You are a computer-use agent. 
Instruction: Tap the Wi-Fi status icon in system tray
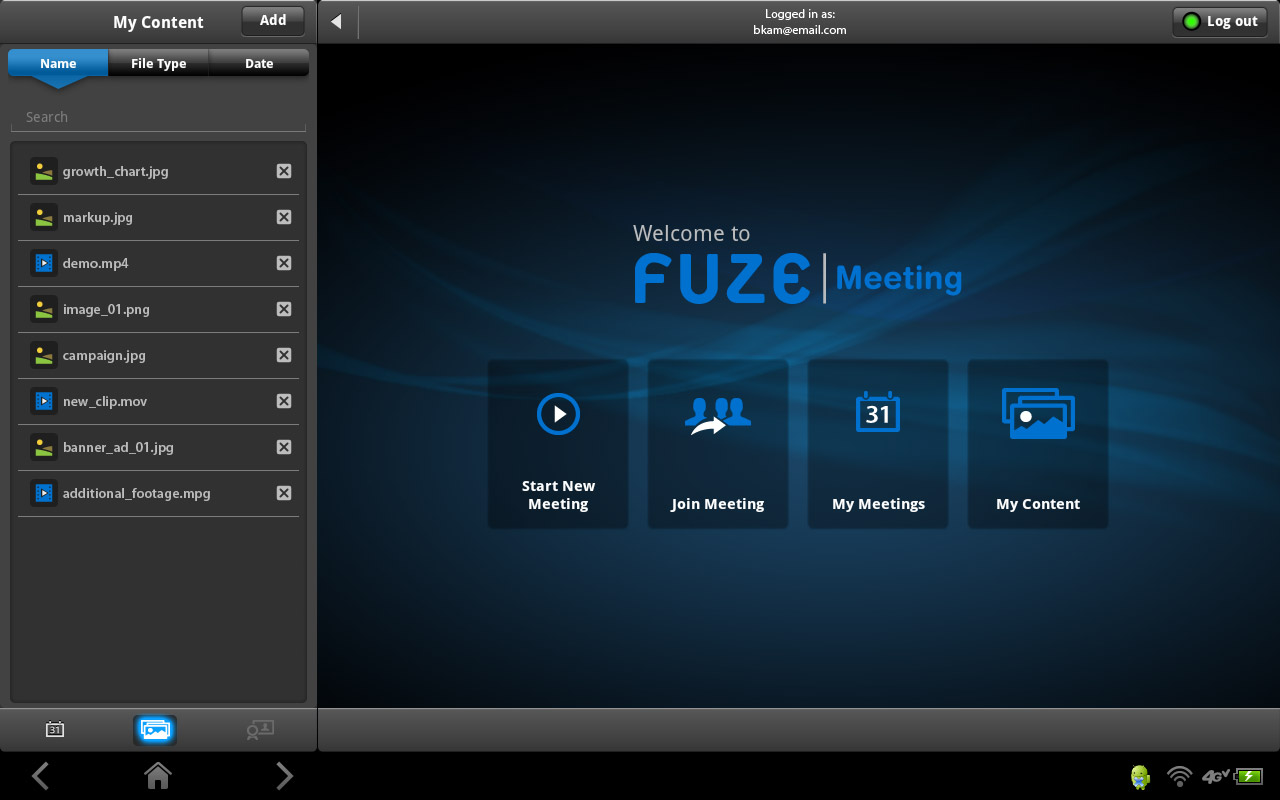[1179, 776]
